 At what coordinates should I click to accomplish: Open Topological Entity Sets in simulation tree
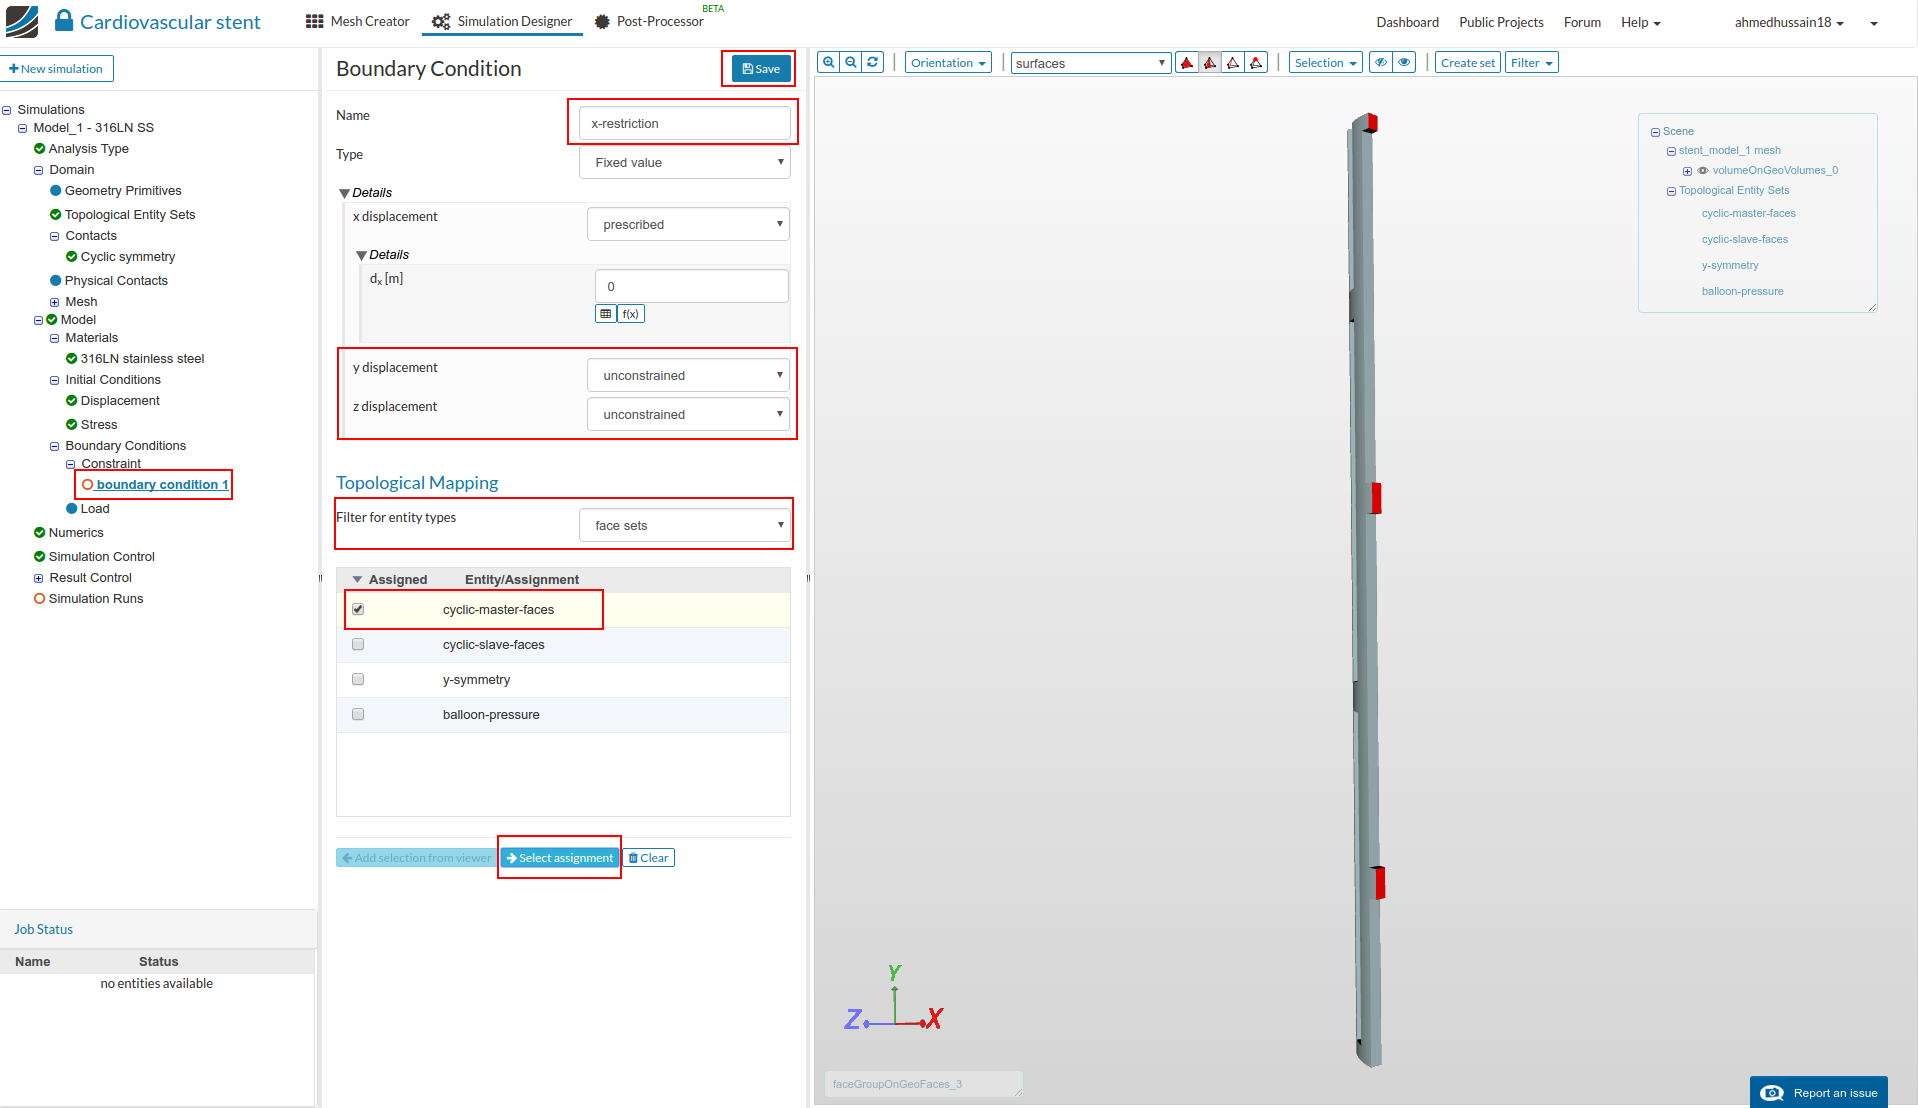tap(123, 215)
